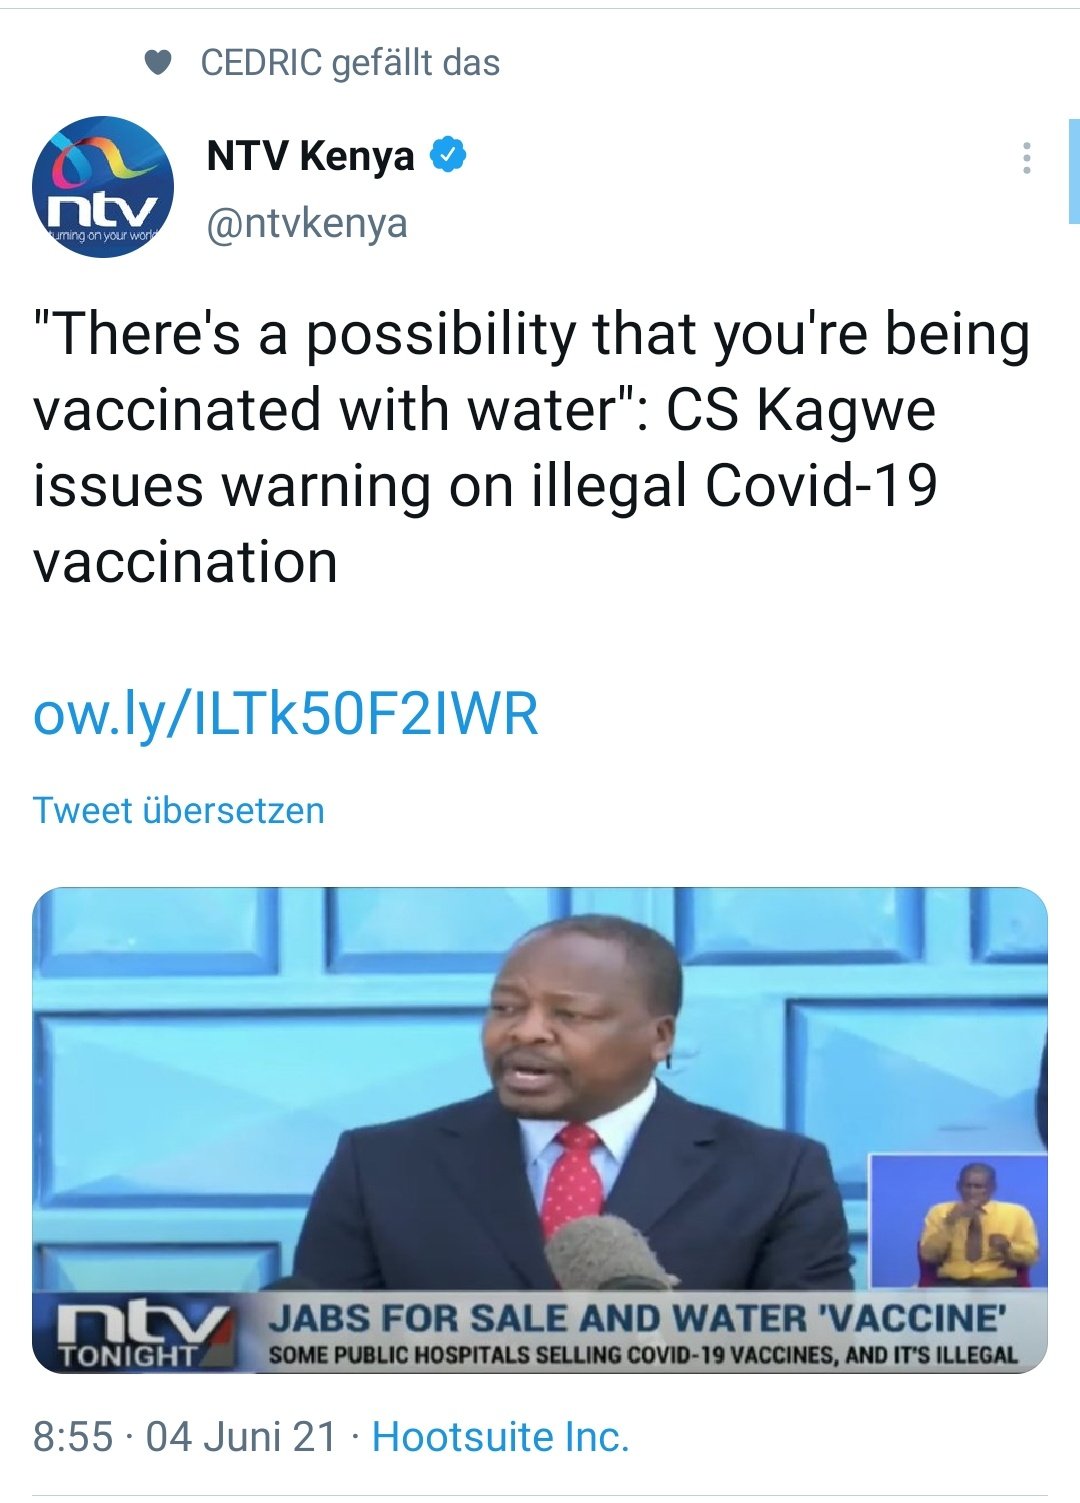Click the tweet text about CS Kagwe
The image size is (1080, 1503).
tap(532, 447)
